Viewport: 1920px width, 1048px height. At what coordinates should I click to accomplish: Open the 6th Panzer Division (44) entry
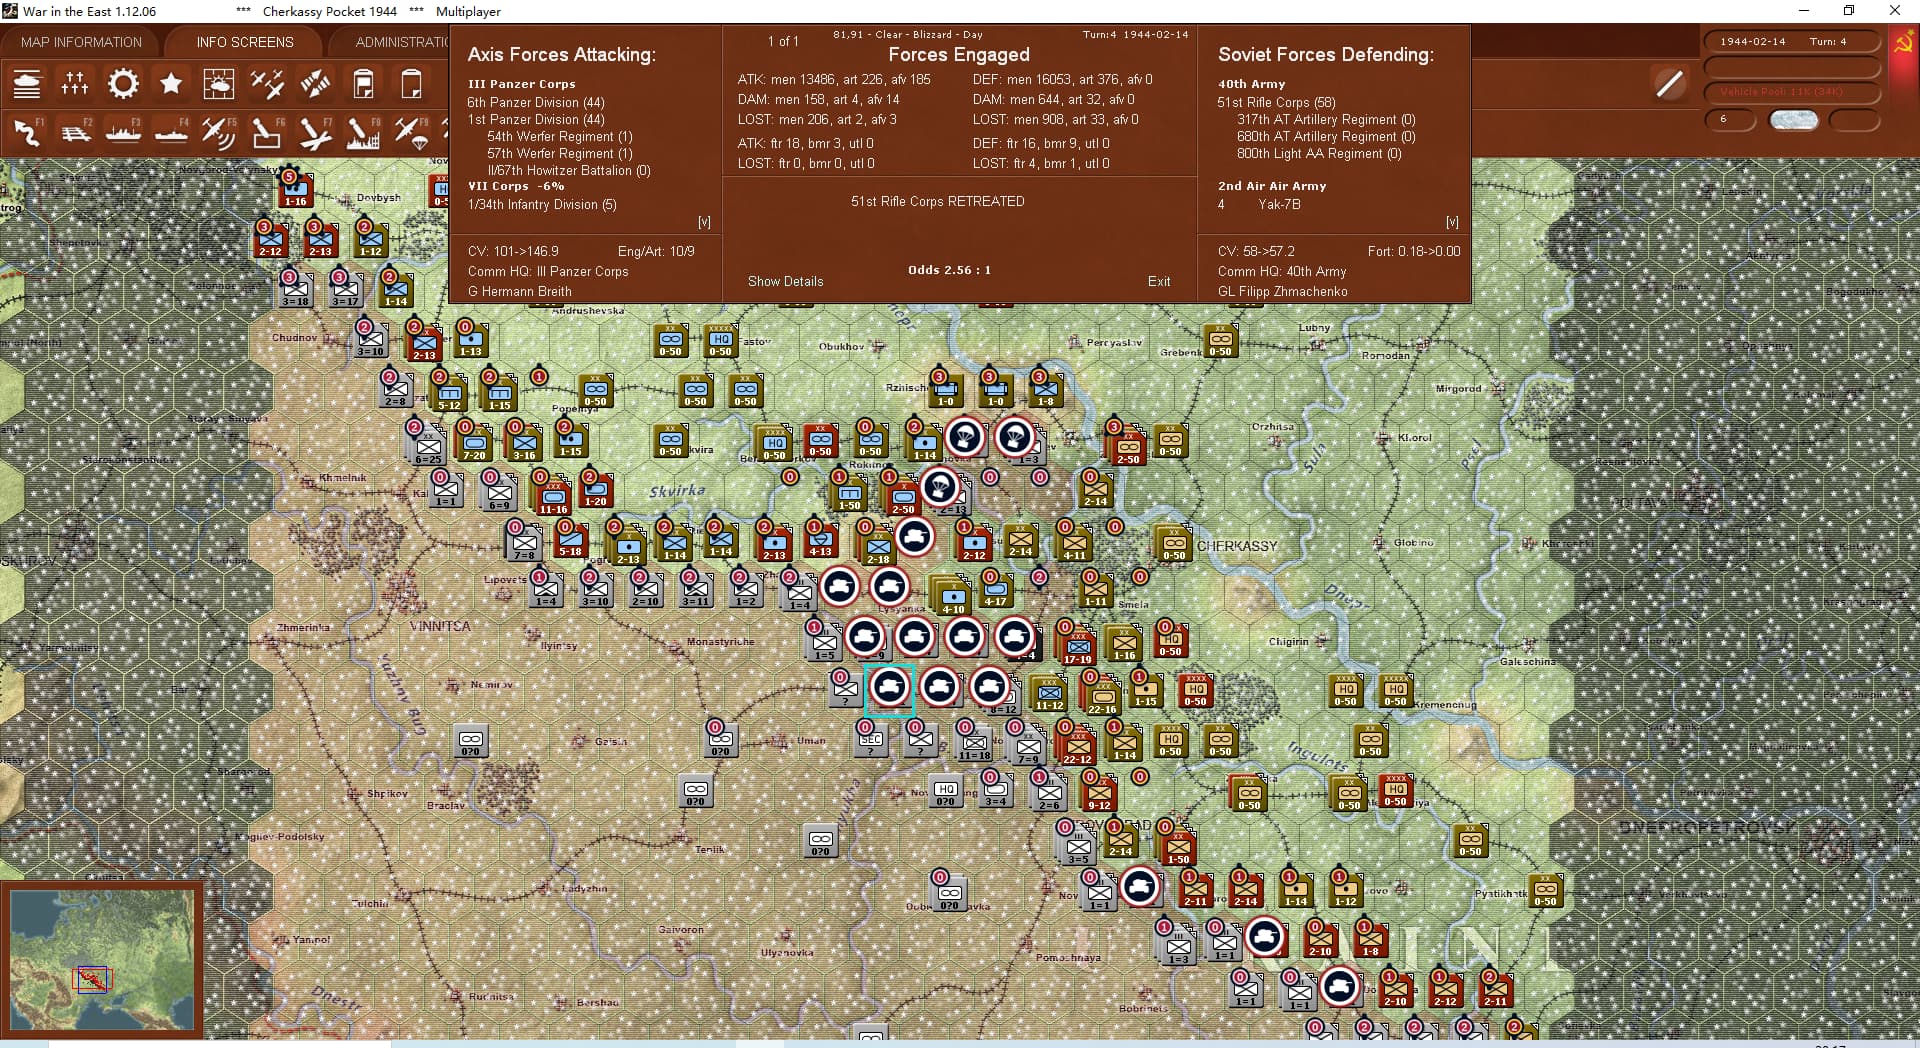tap(536, 102)
